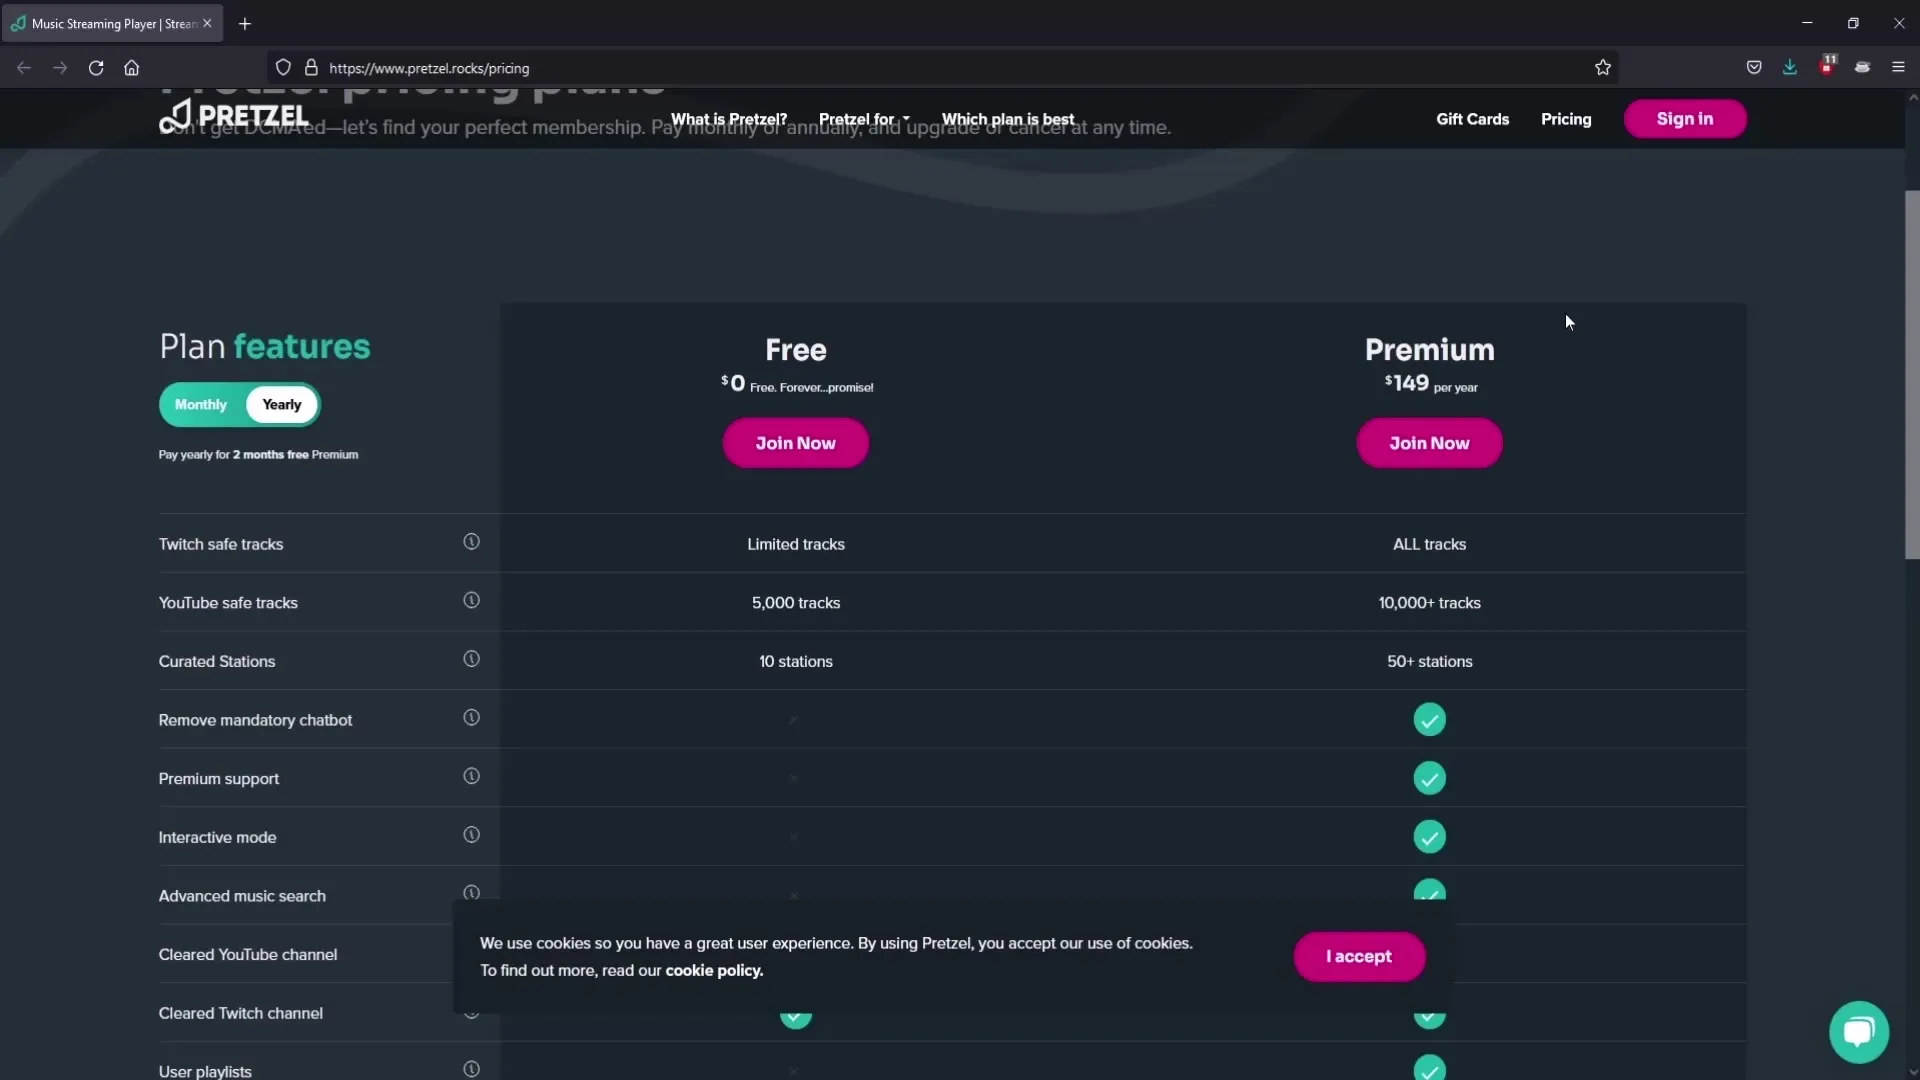
Task: Click Join Now for the Free plan
Action: (x=796, y=442)
